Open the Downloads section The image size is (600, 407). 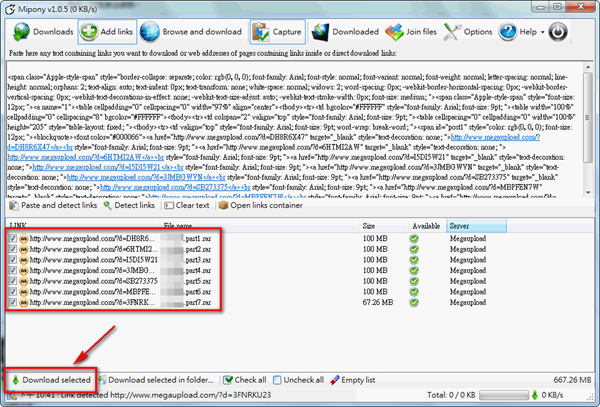pyautogui.click(x=42, y=32)
